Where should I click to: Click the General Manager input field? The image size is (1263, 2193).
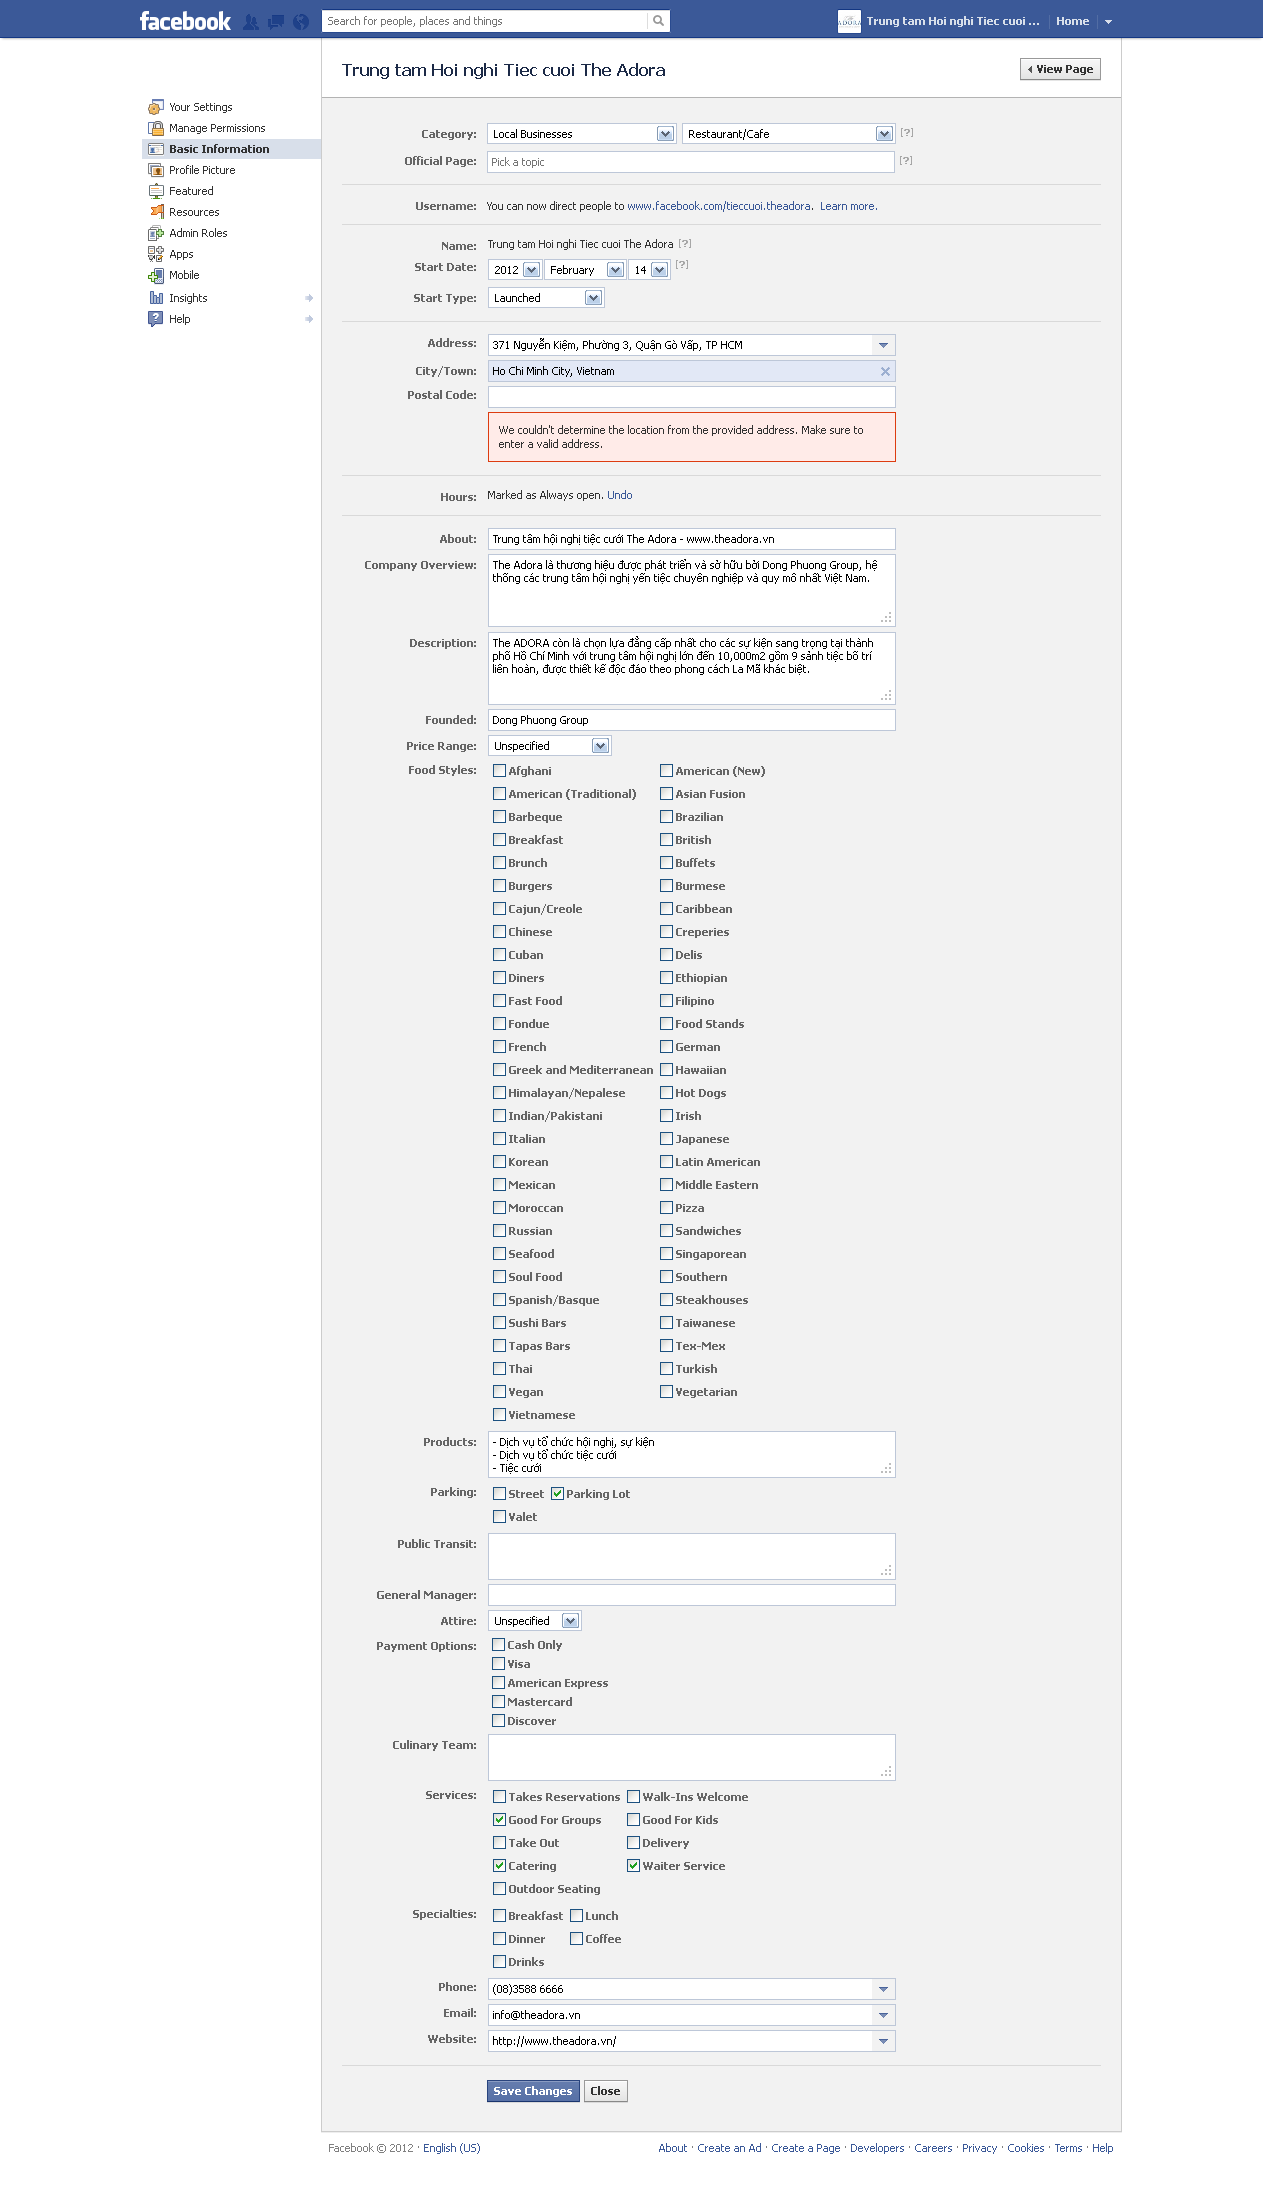(691, 1595)
